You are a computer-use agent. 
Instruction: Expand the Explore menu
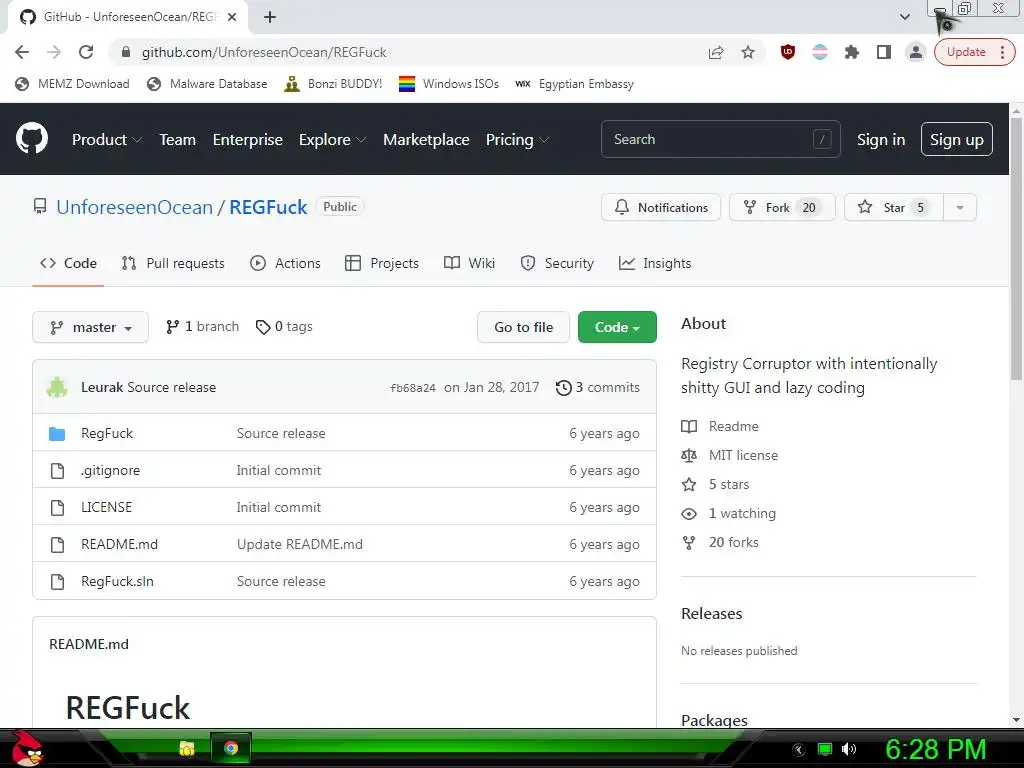pos(332,140)
